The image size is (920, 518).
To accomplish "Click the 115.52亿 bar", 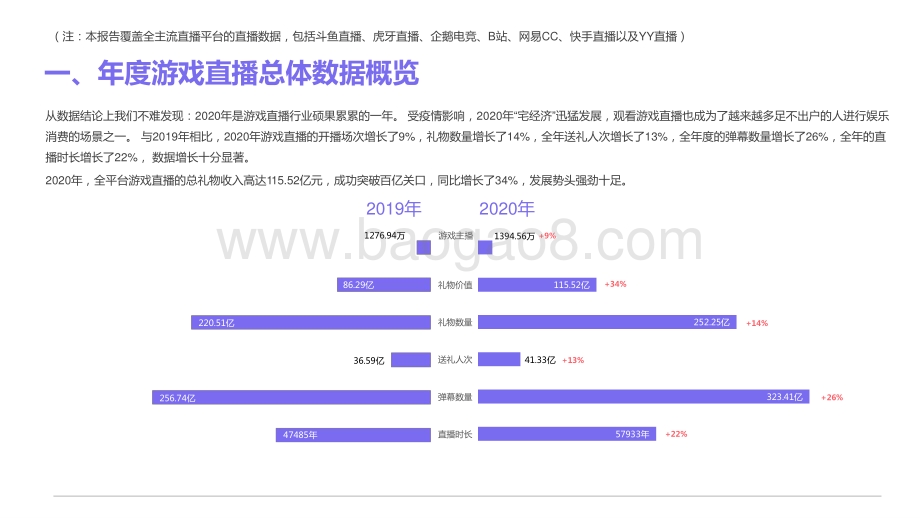I will point(537,285).
